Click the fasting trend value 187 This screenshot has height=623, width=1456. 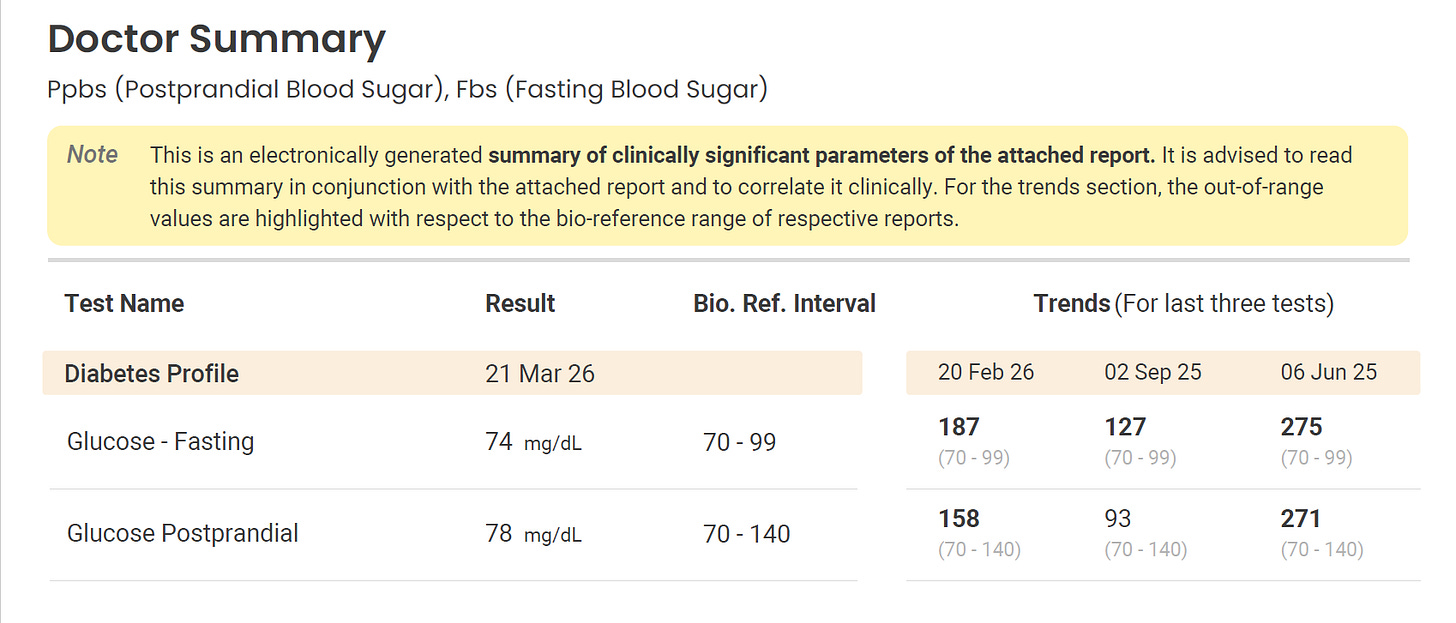click(959, 428)
